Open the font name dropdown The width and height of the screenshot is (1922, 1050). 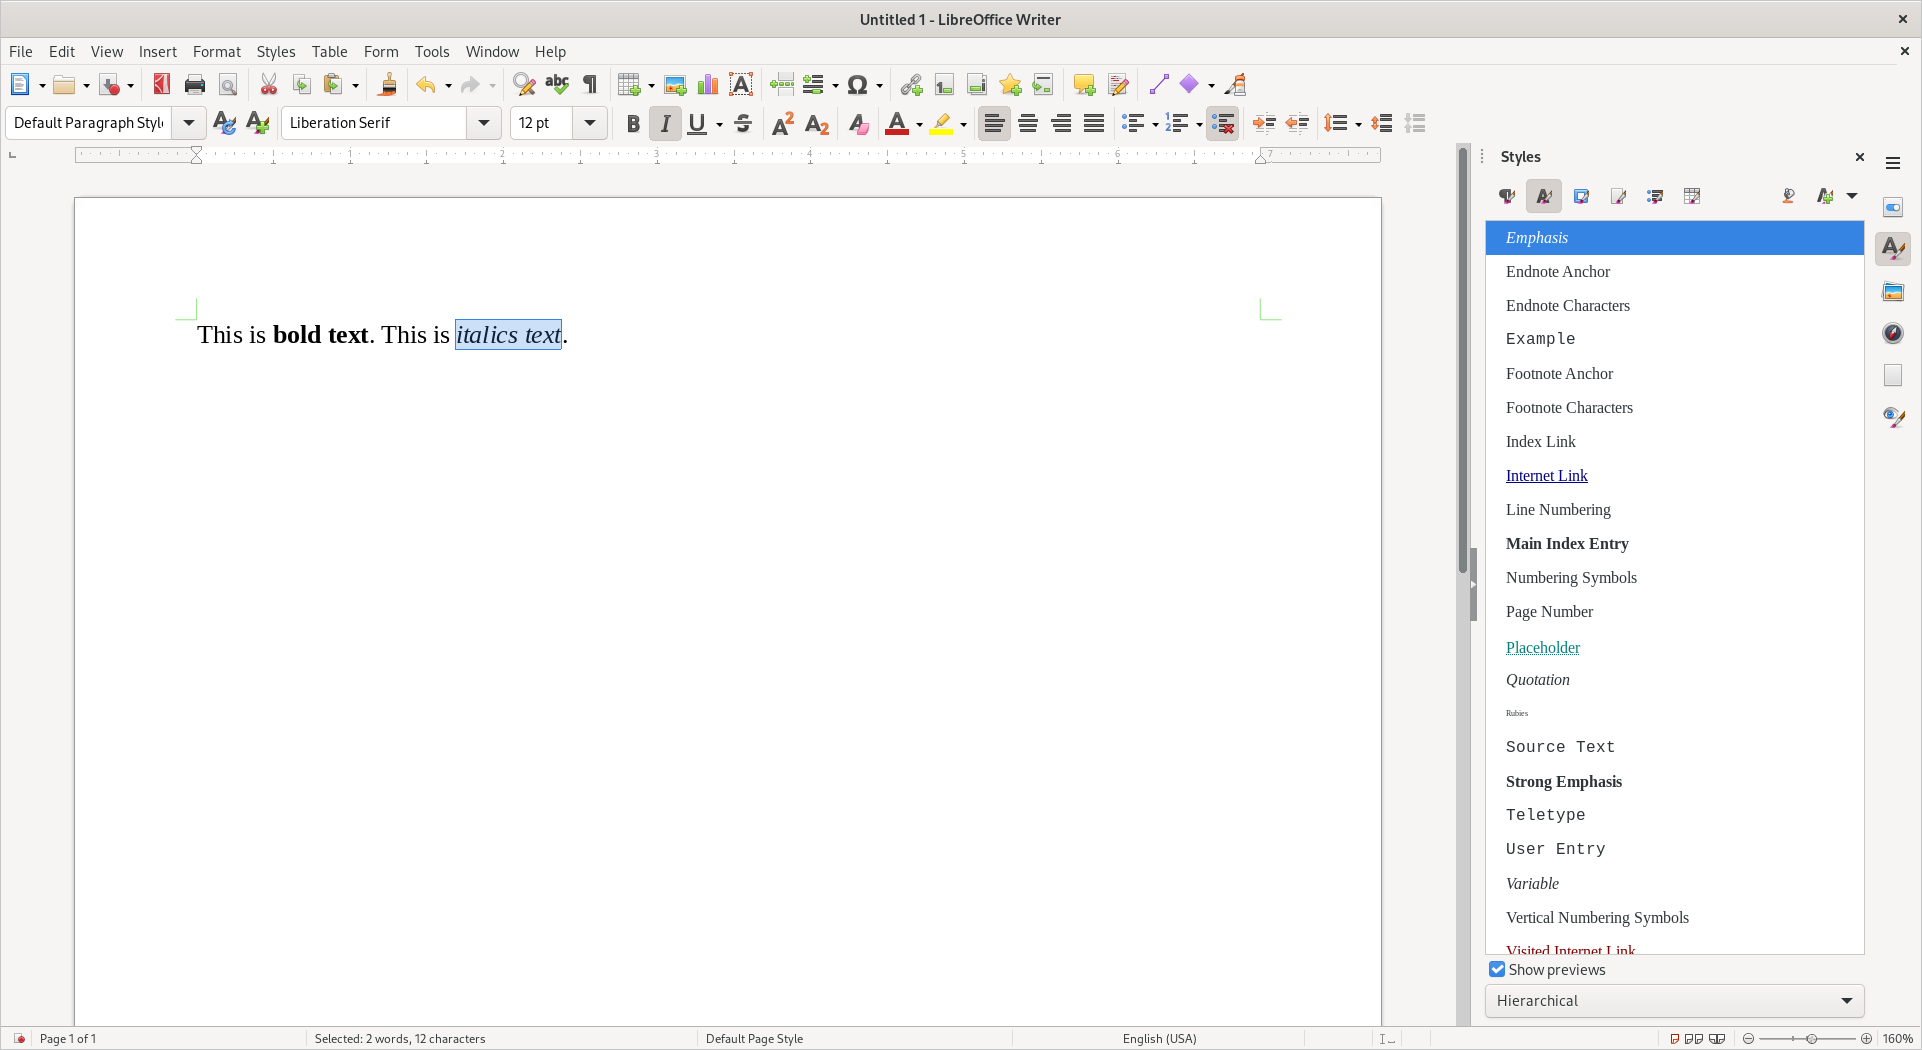pyautogui.click(x=484, y=122)
